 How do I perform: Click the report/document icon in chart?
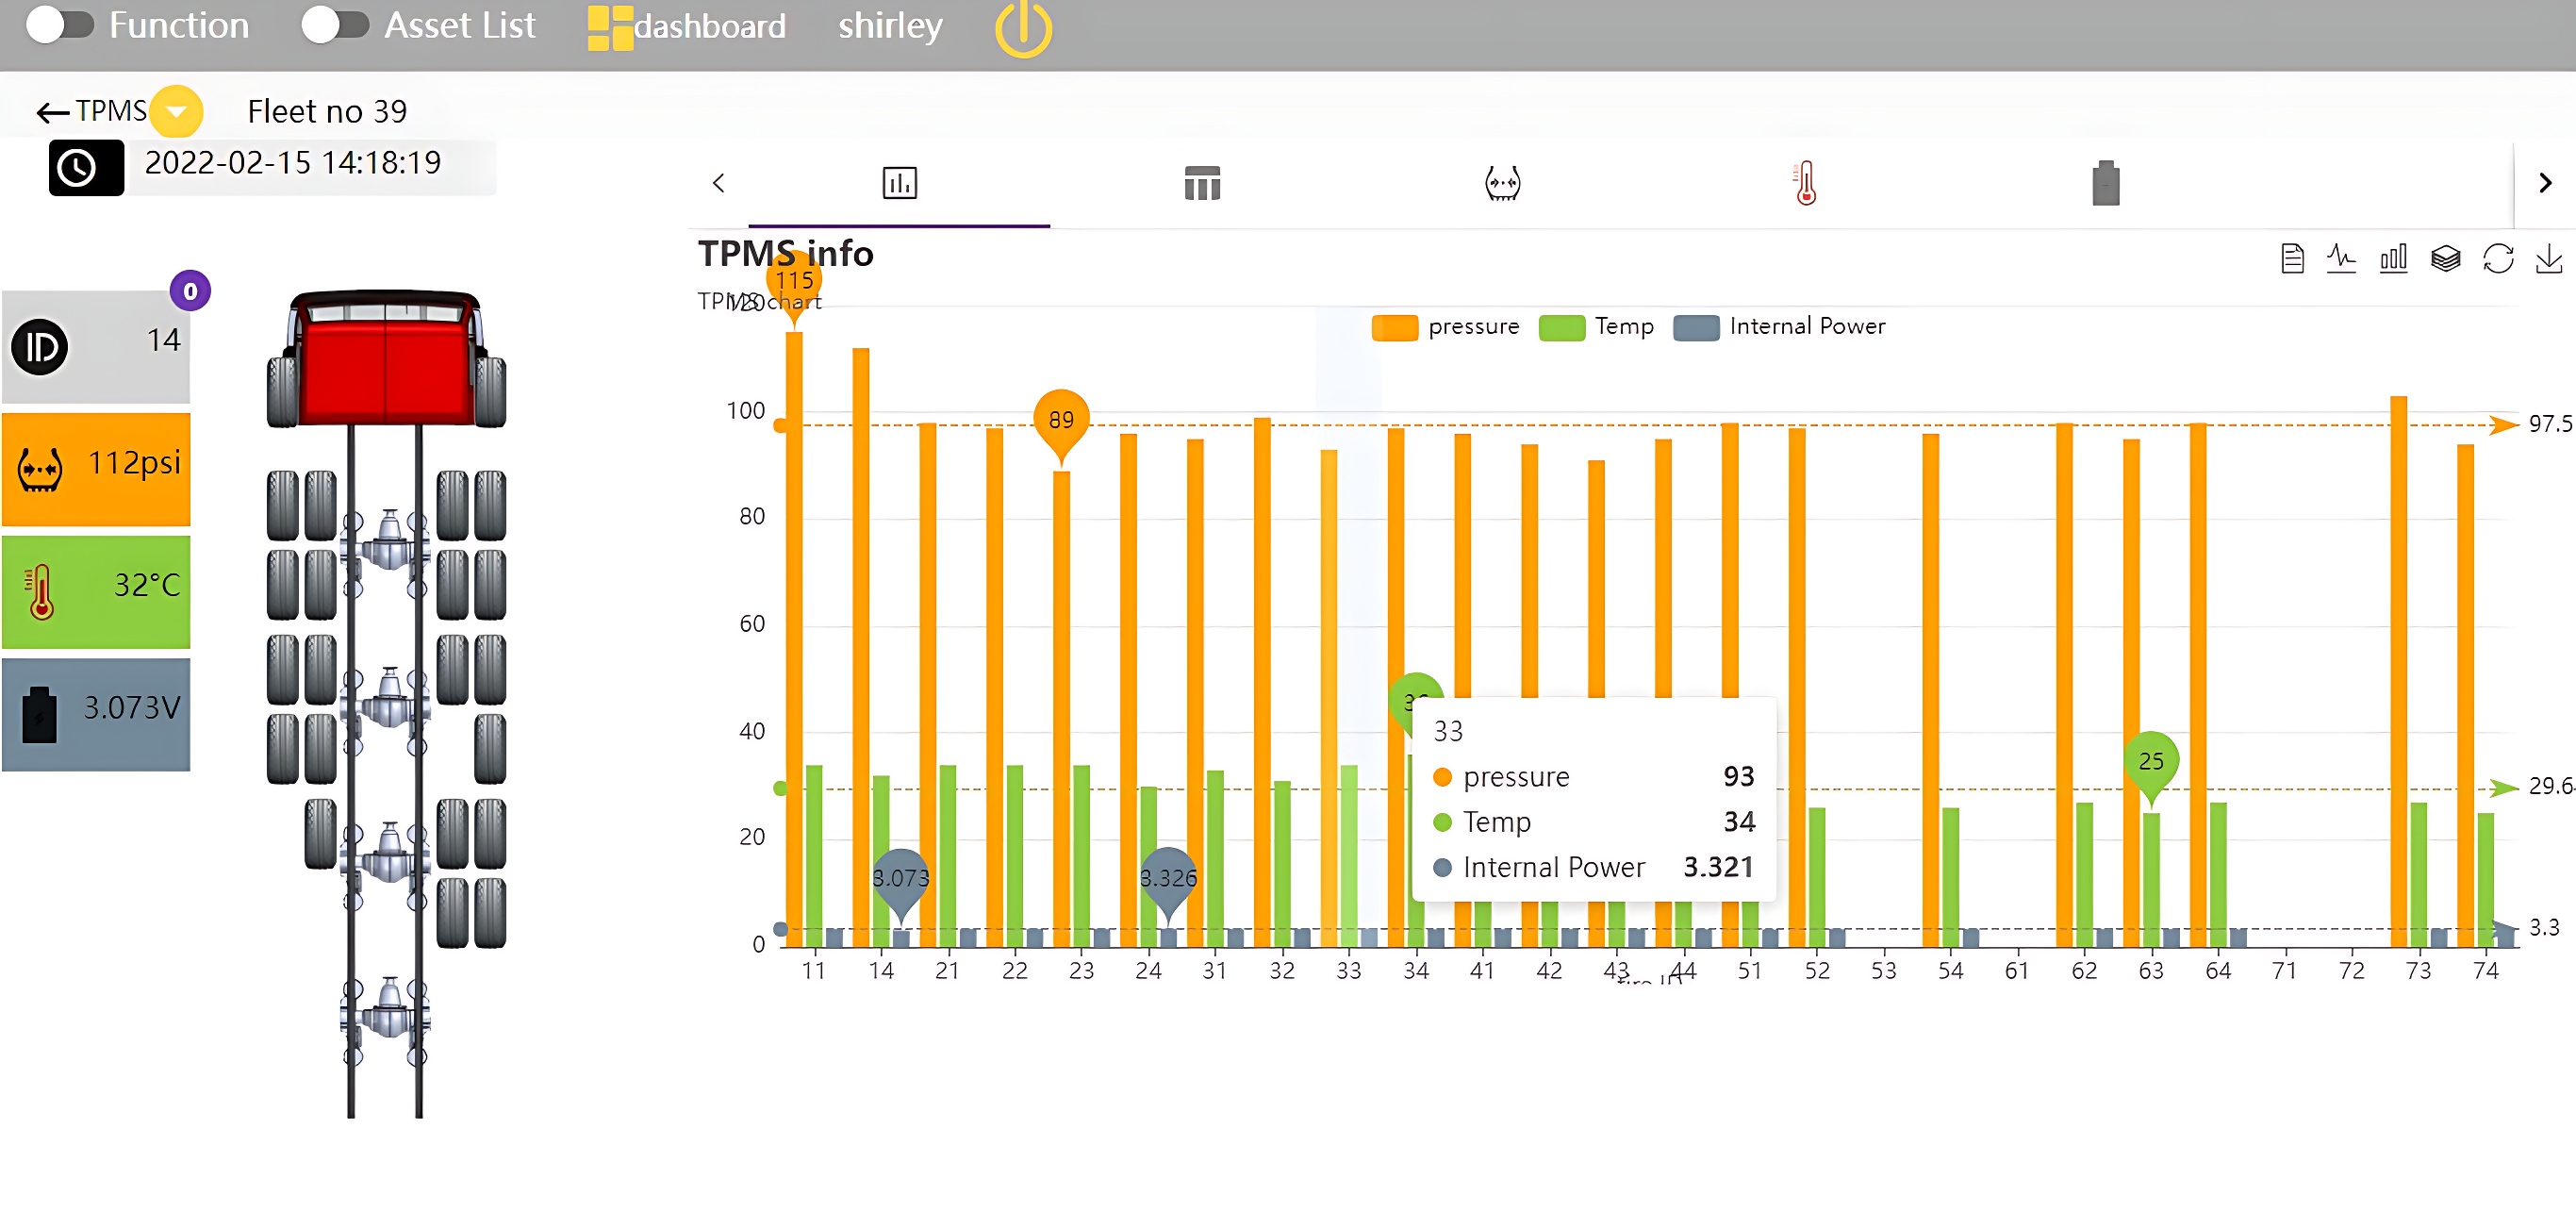coord(2287,259)
